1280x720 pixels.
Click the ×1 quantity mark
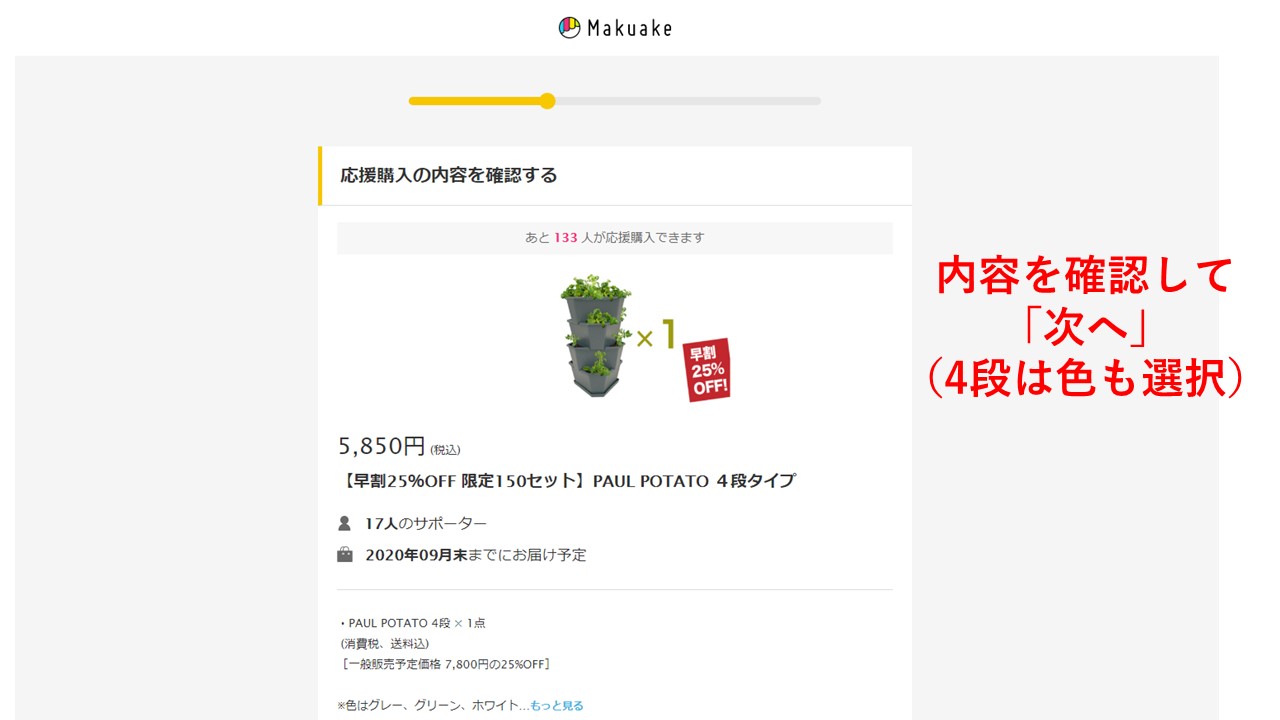[x=657, y=336]
